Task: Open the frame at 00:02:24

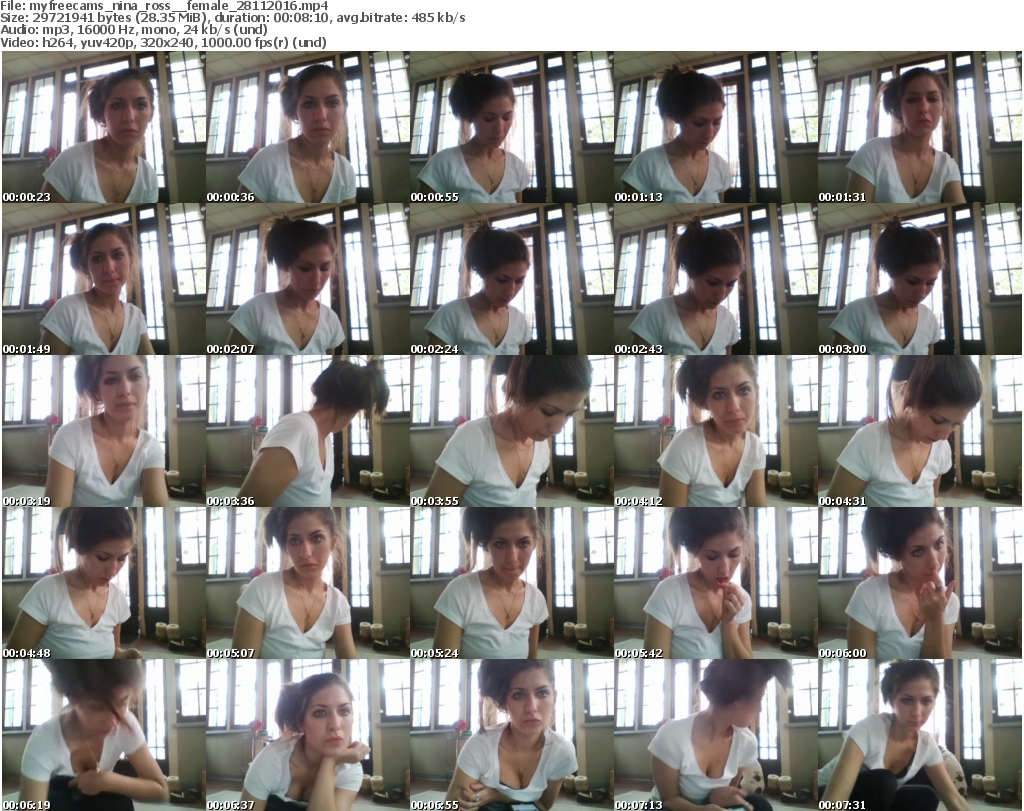Action: [512, 279]
